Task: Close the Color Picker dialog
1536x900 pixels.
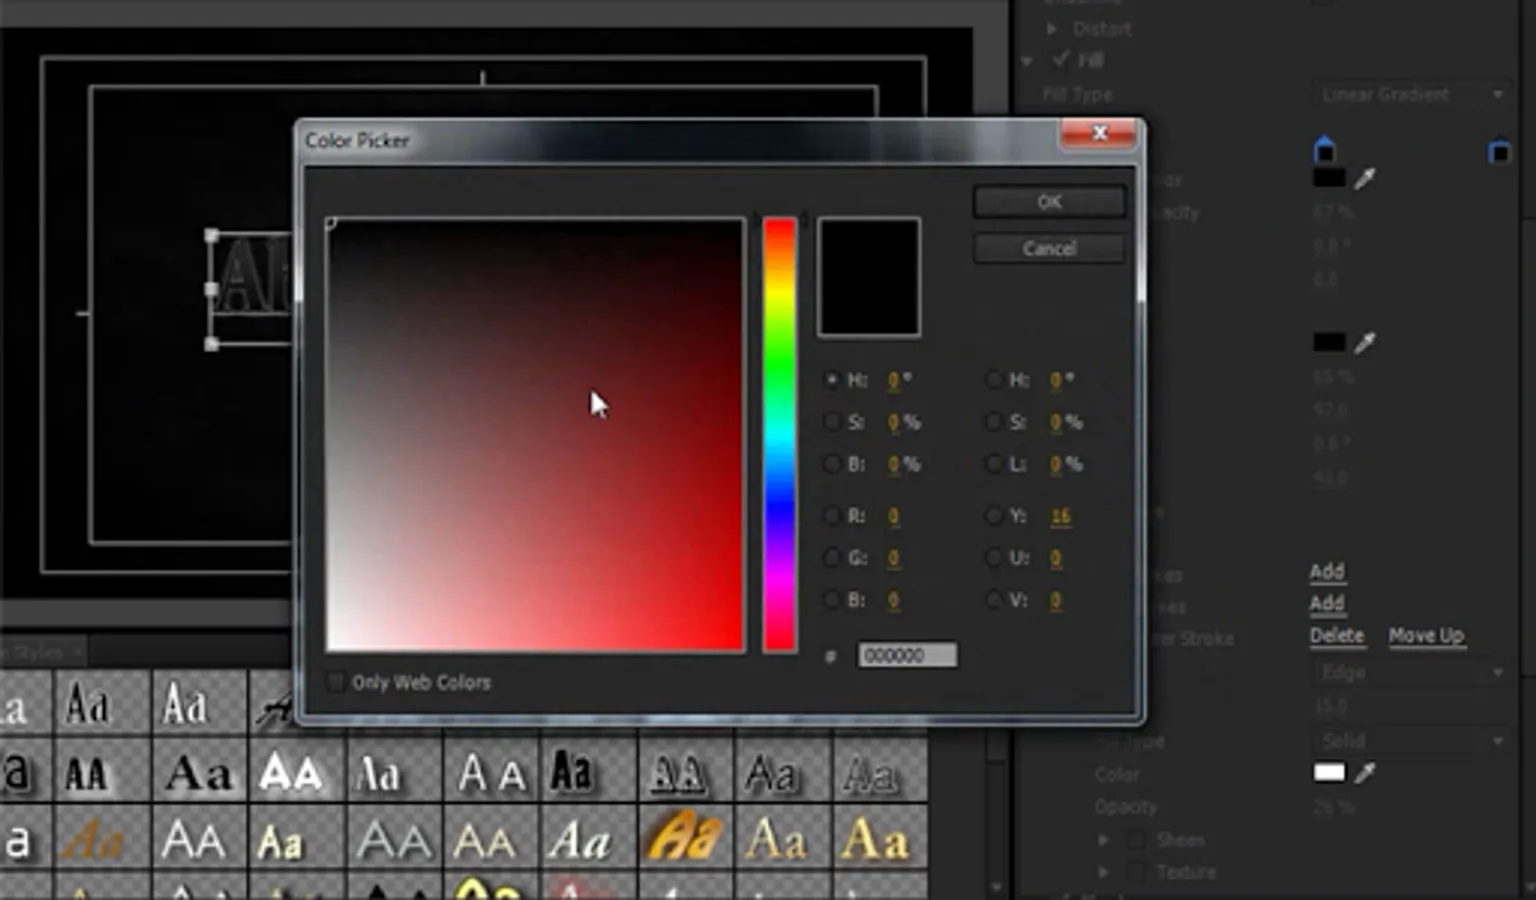Action: (1099, 133)
